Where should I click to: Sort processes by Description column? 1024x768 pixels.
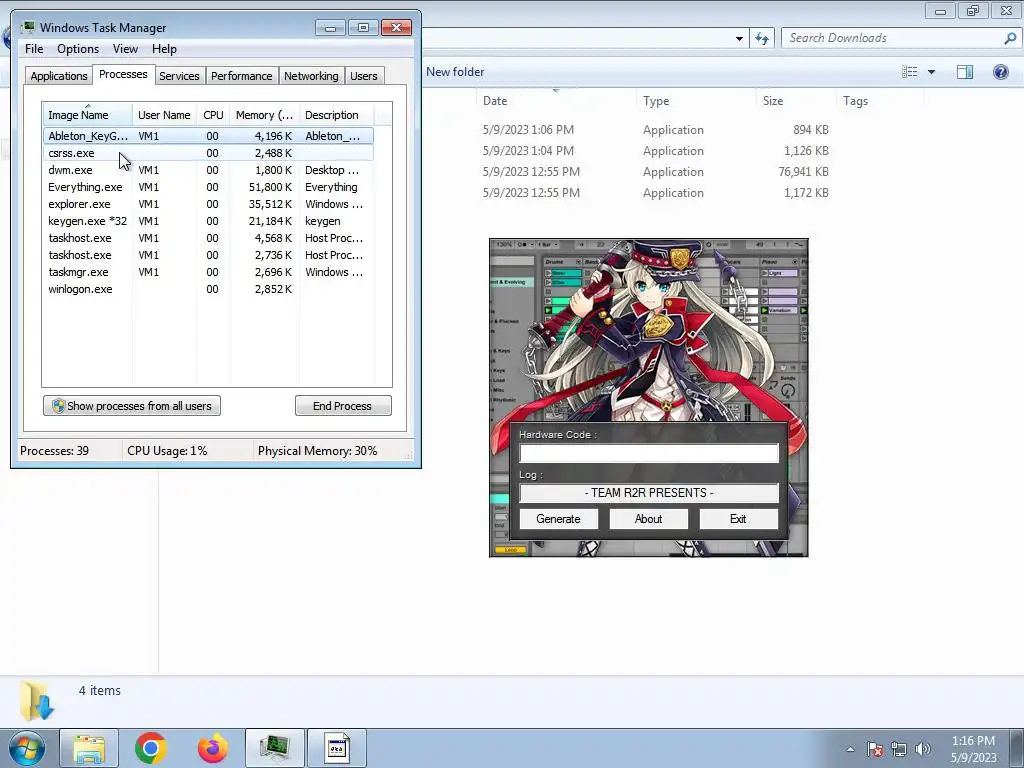336,115
